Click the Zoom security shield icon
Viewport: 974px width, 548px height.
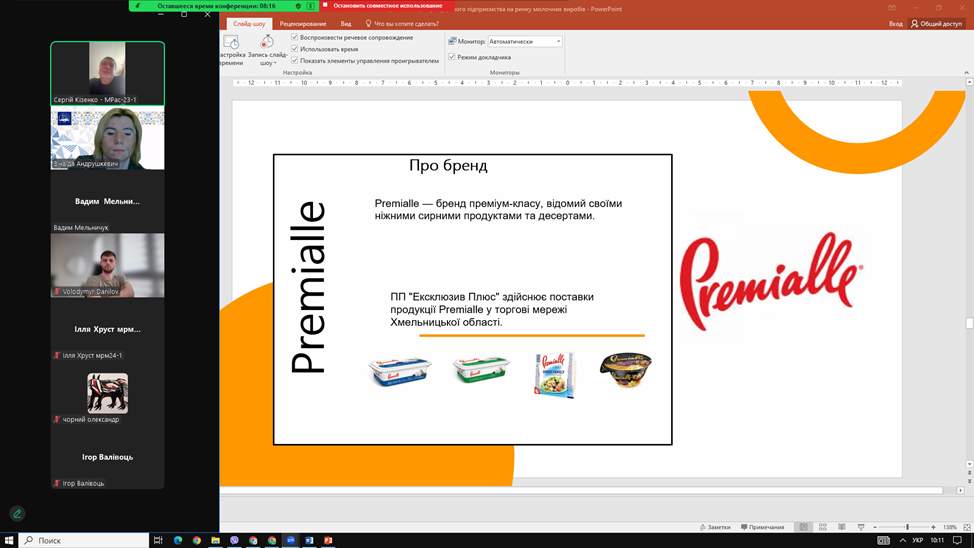point(298,6)
